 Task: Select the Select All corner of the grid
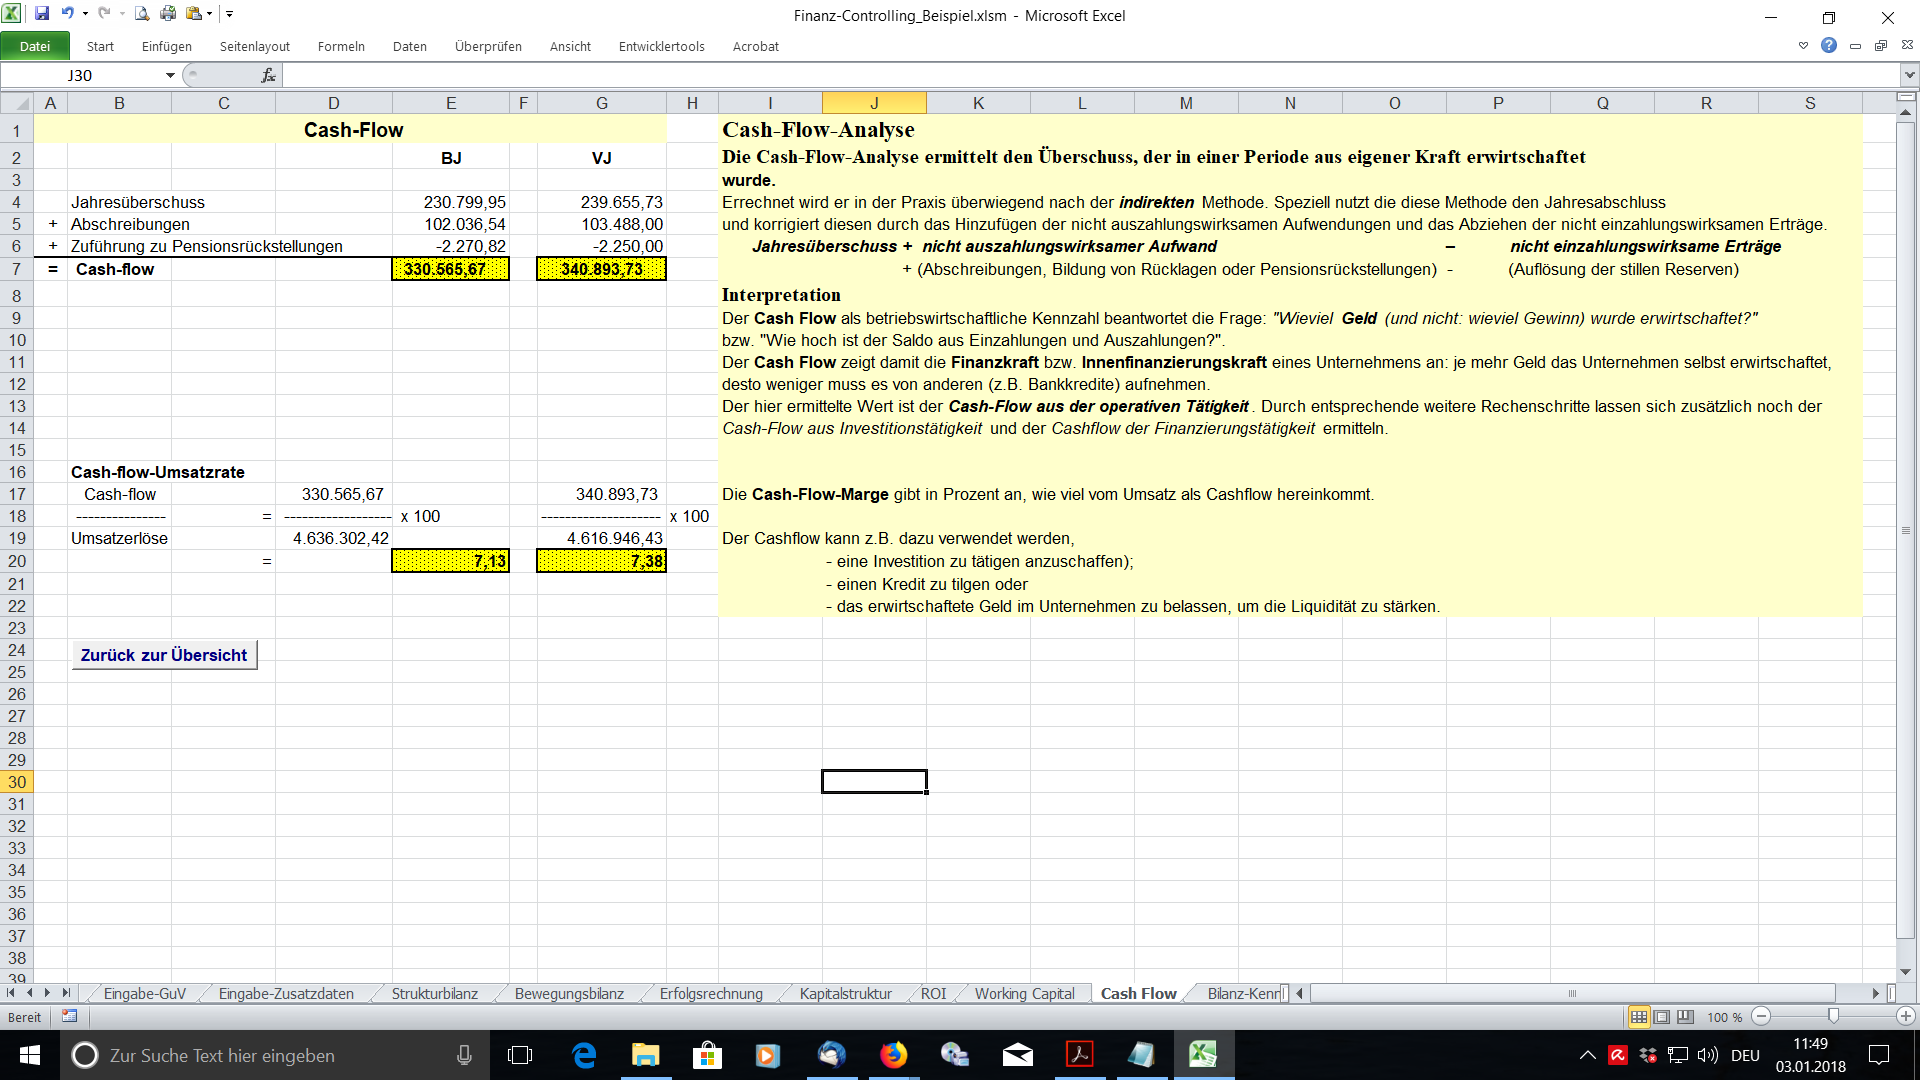click(x=17, y=103)
